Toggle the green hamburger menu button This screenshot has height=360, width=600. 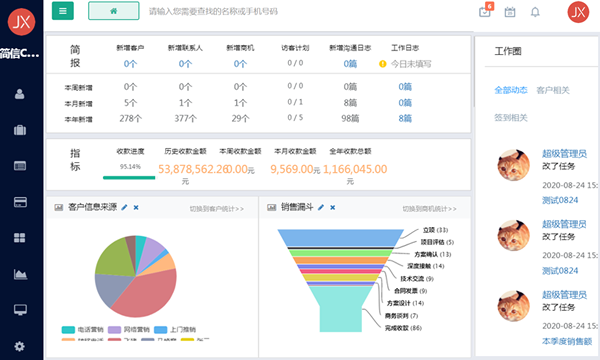tap(63, 11)
